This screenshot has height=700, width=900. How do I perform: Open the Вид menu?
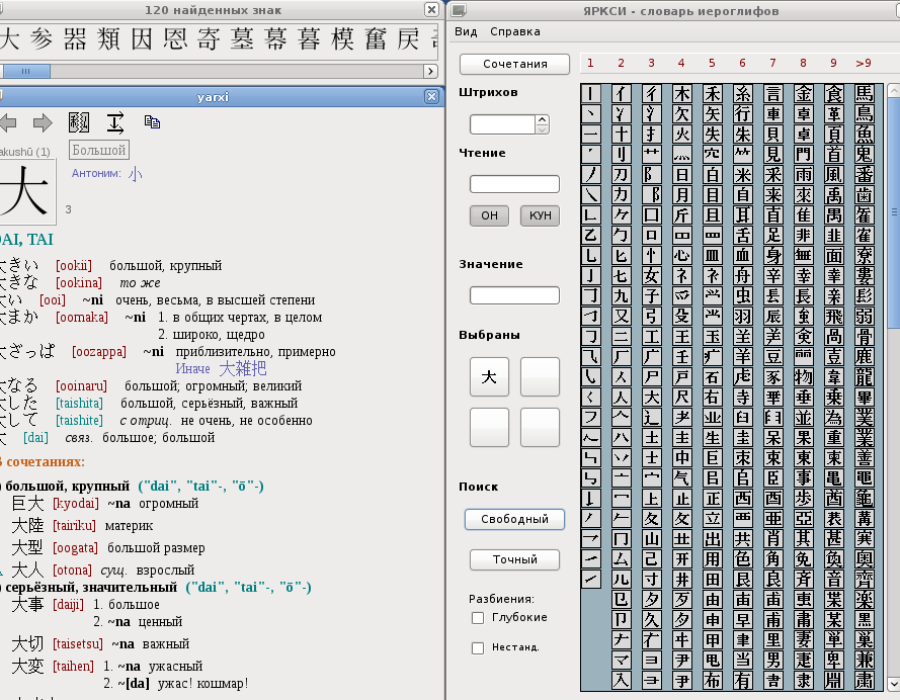(466, 32)
